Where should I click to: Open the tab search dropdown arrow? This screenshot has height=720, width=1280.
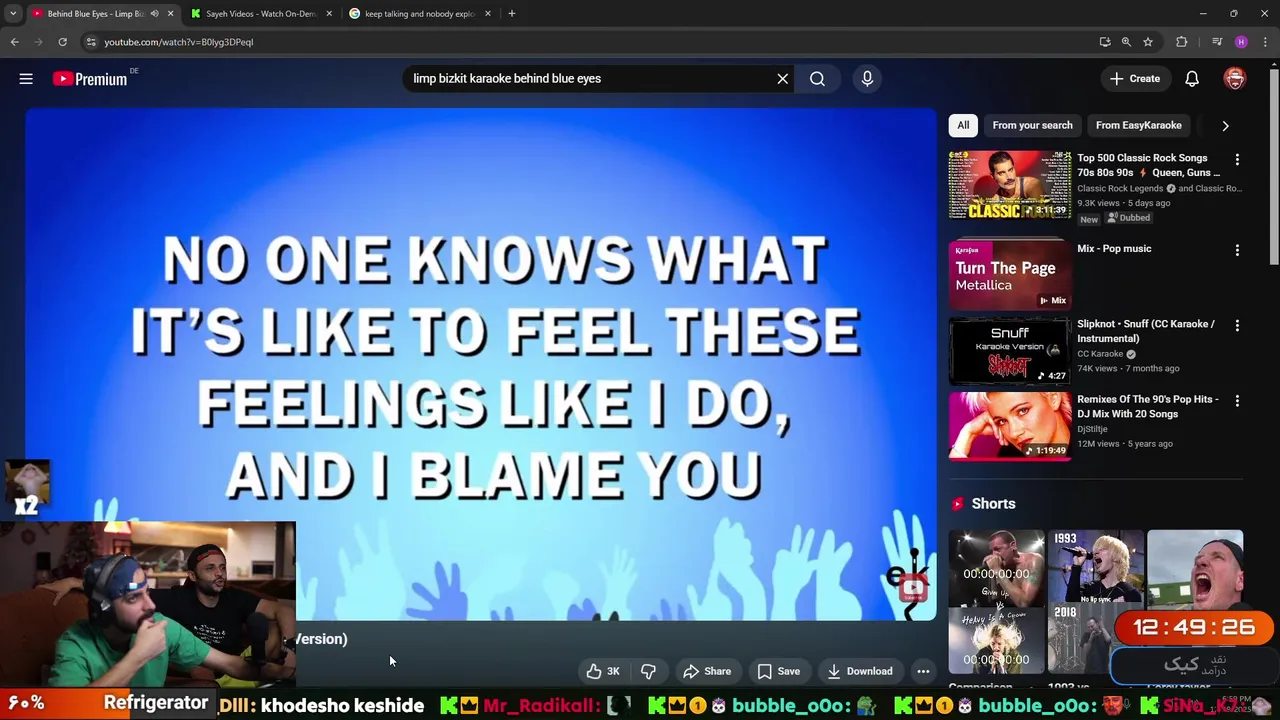point(13,14)
